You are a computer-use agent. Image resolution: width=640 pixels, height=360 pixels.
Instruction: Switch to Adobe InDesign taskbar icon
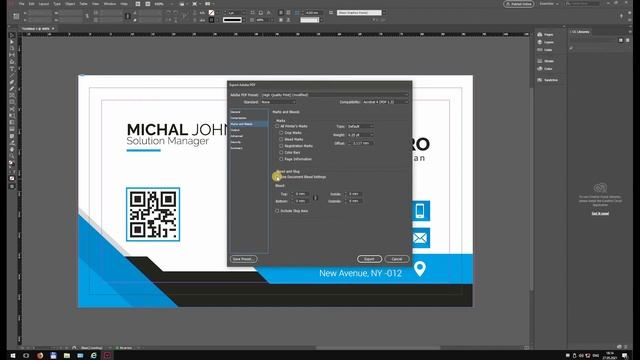point(107,356)
